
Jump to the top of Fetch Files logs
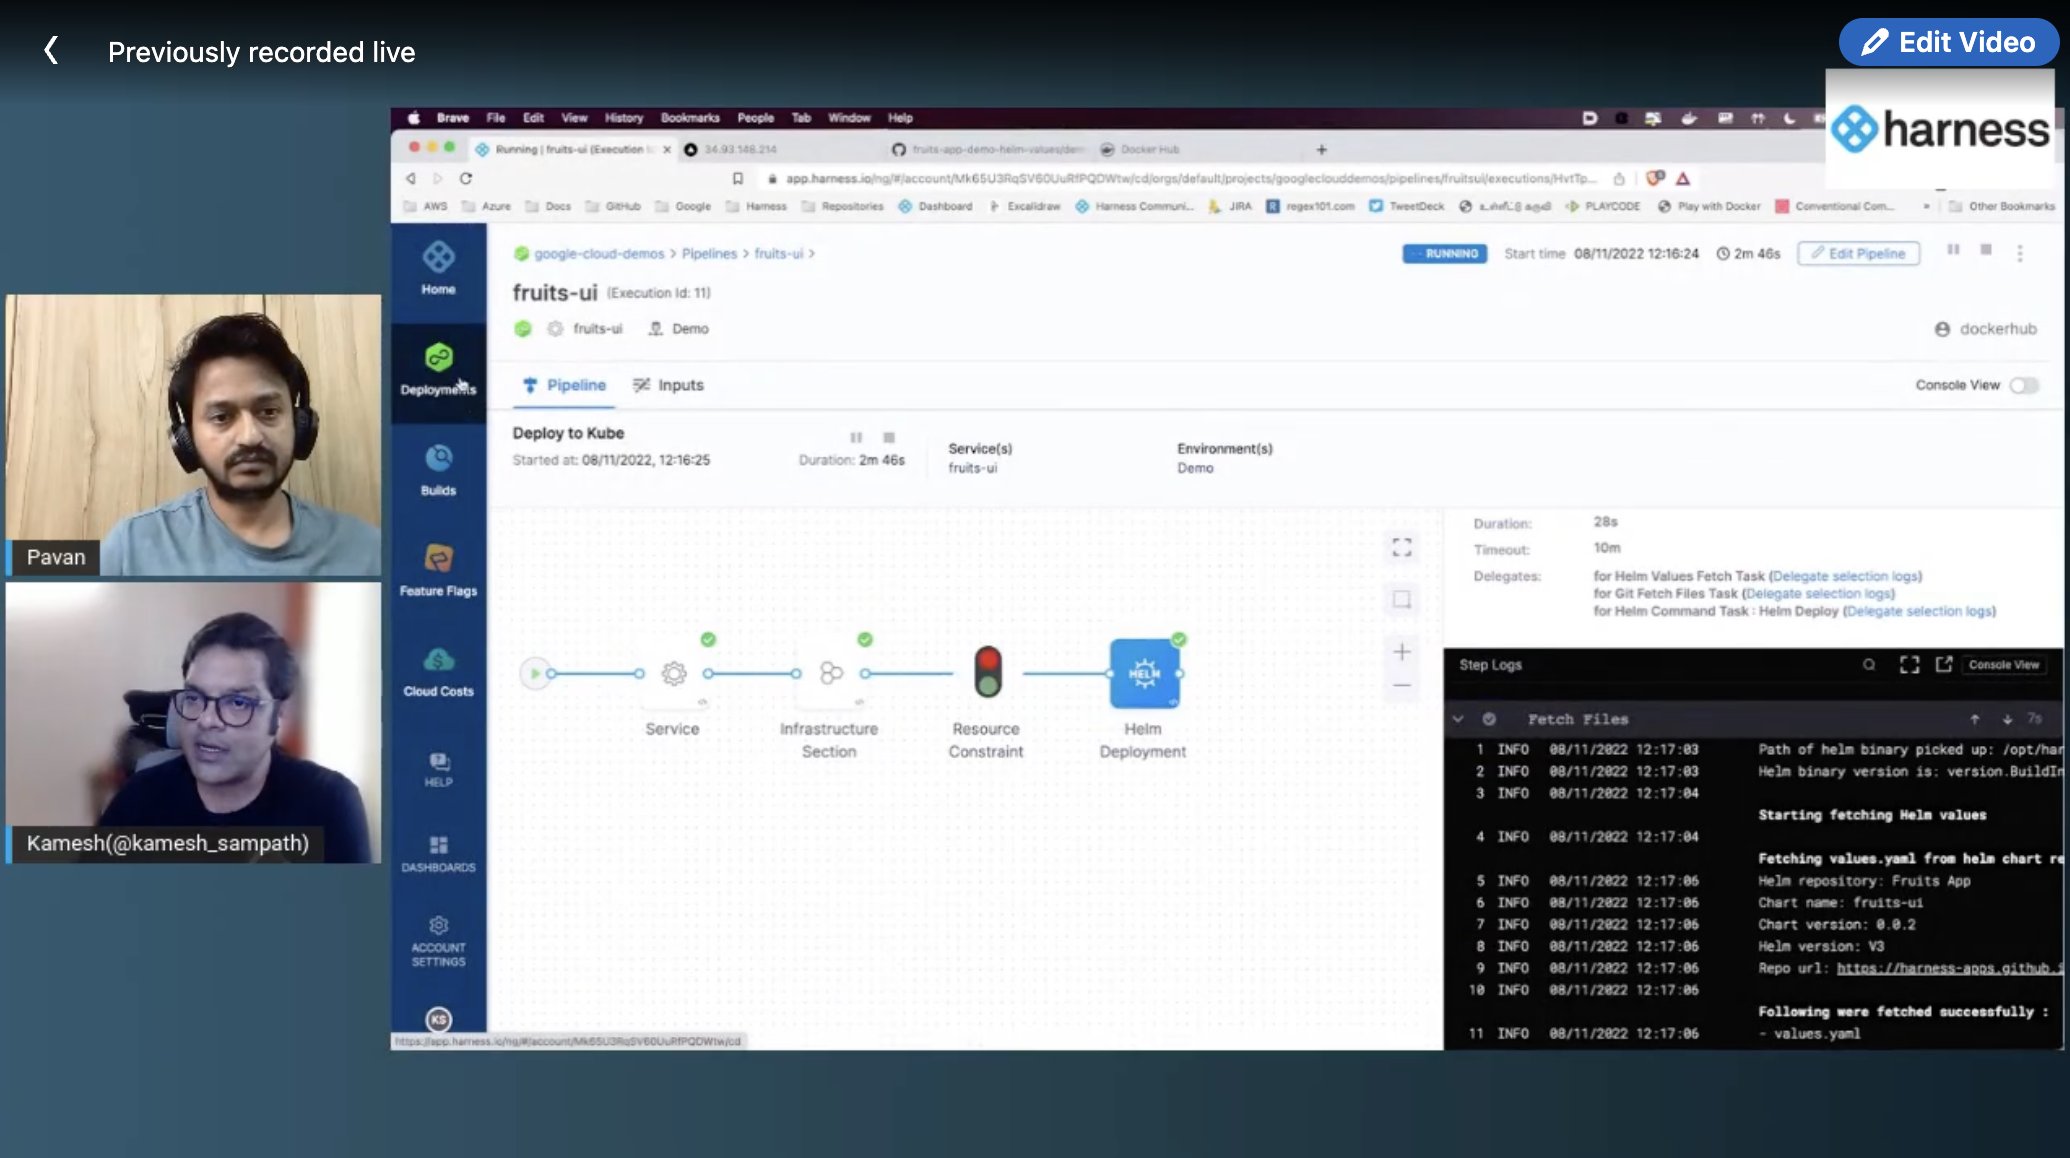click(x=1974, y=719)
